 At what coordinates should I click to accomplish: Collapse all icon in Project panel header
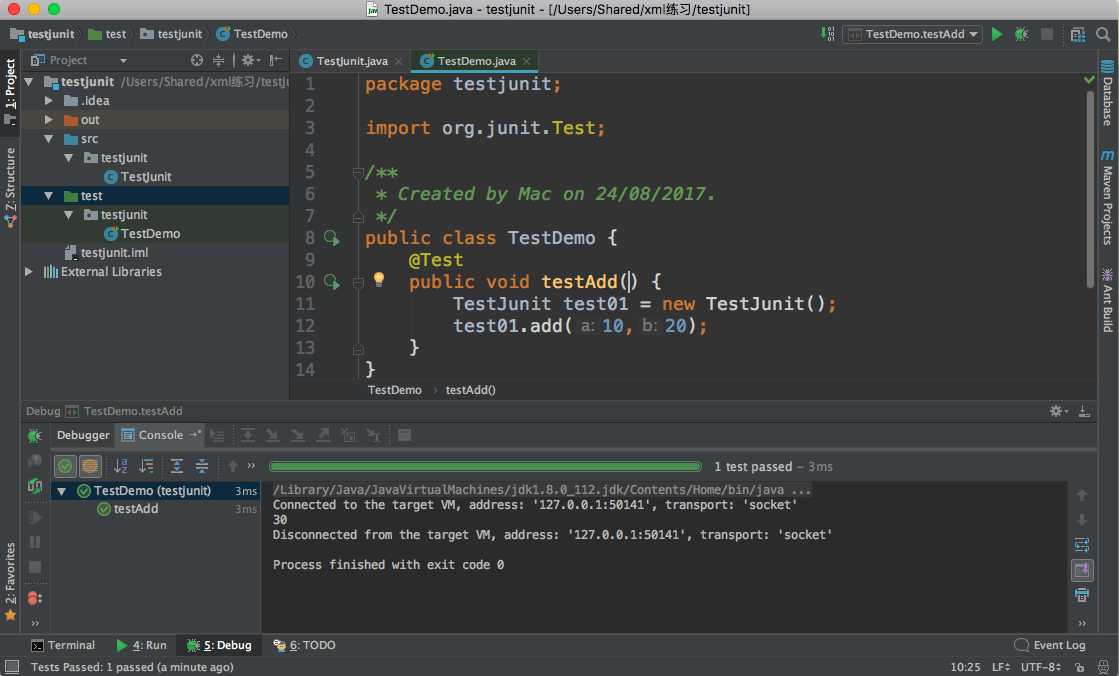(x=218, y=60)
